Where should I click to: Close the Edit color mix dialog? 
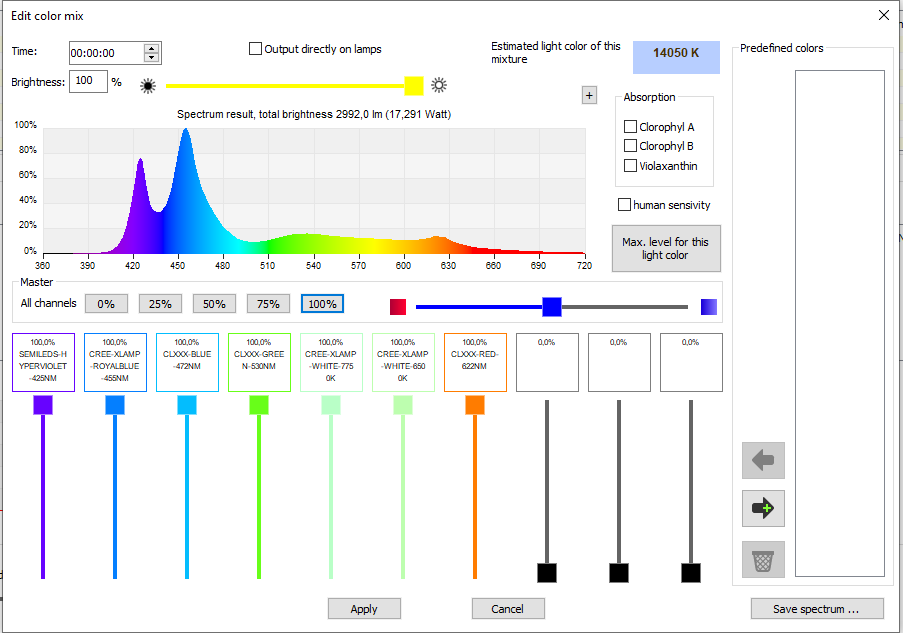point(884,16)
